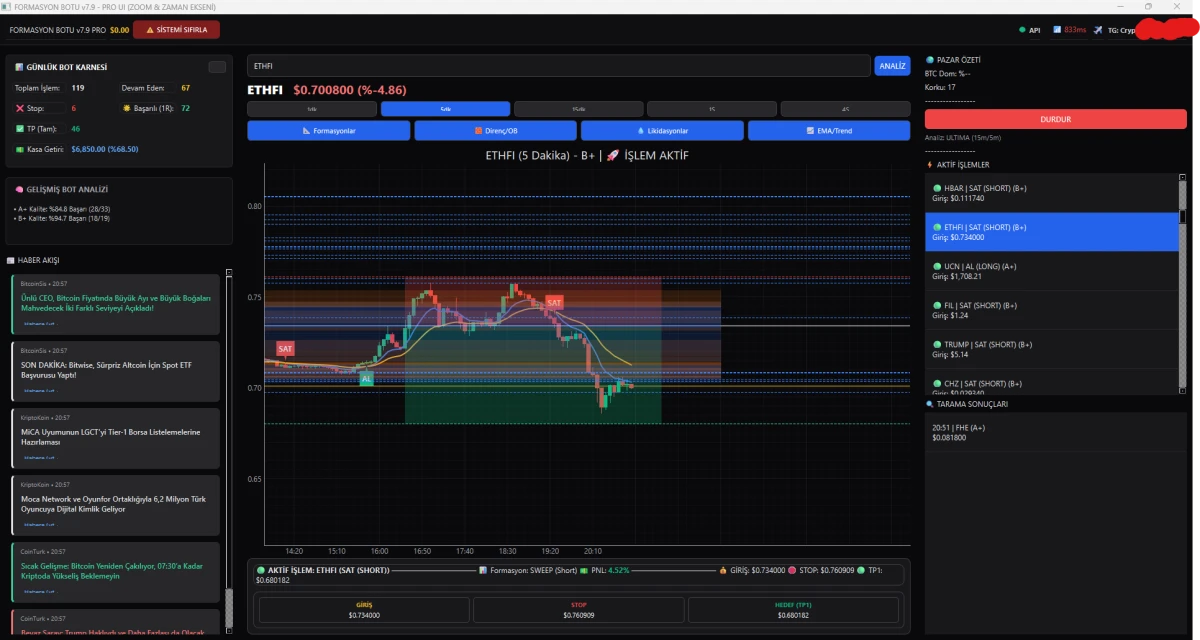This screenshot has height=640, width=1200.
Task: Click the globe icon beside Pazar Özeti
Action: tap(930, 60)
